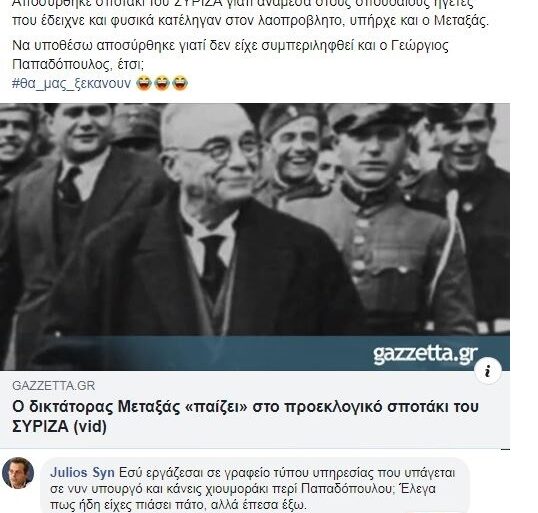Select Julios Syn's comment text bubble
538x513 pixels.
point(255,487)
